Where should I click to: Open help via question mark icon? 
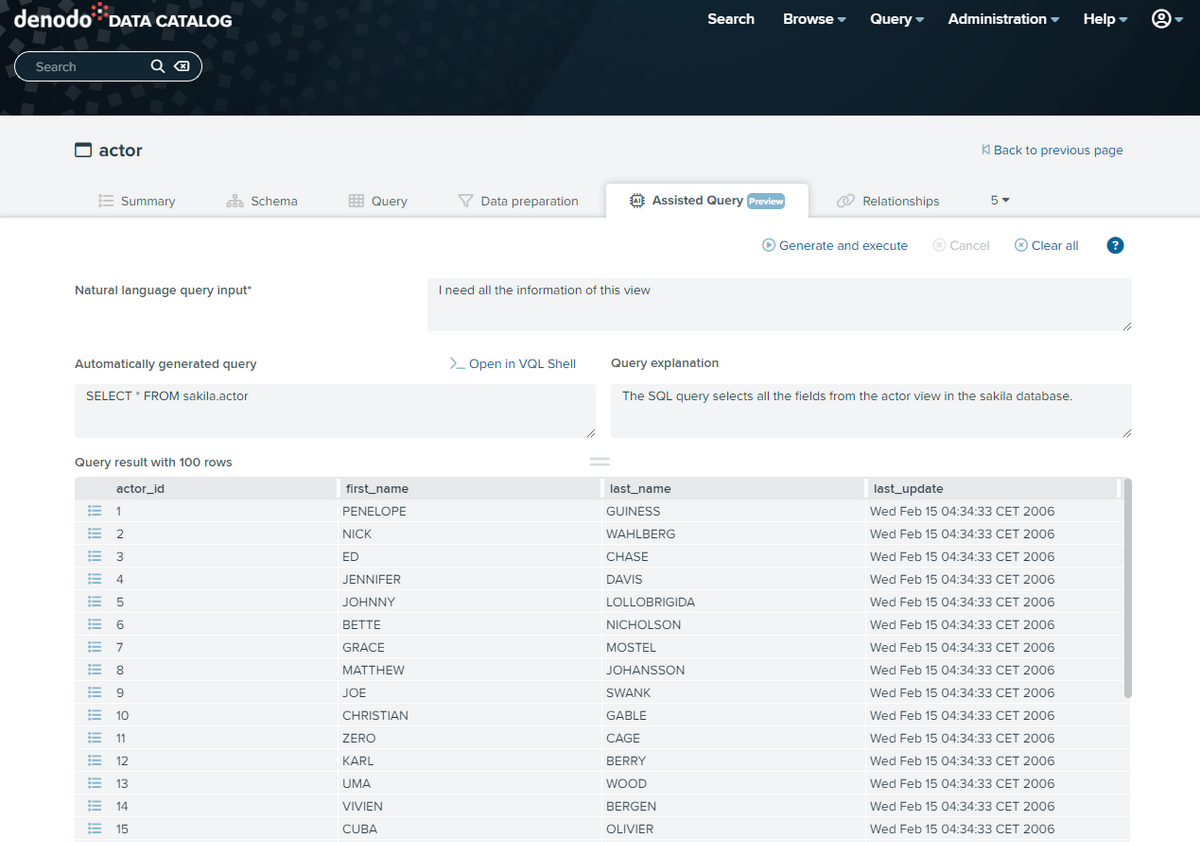click(1115, 245)
